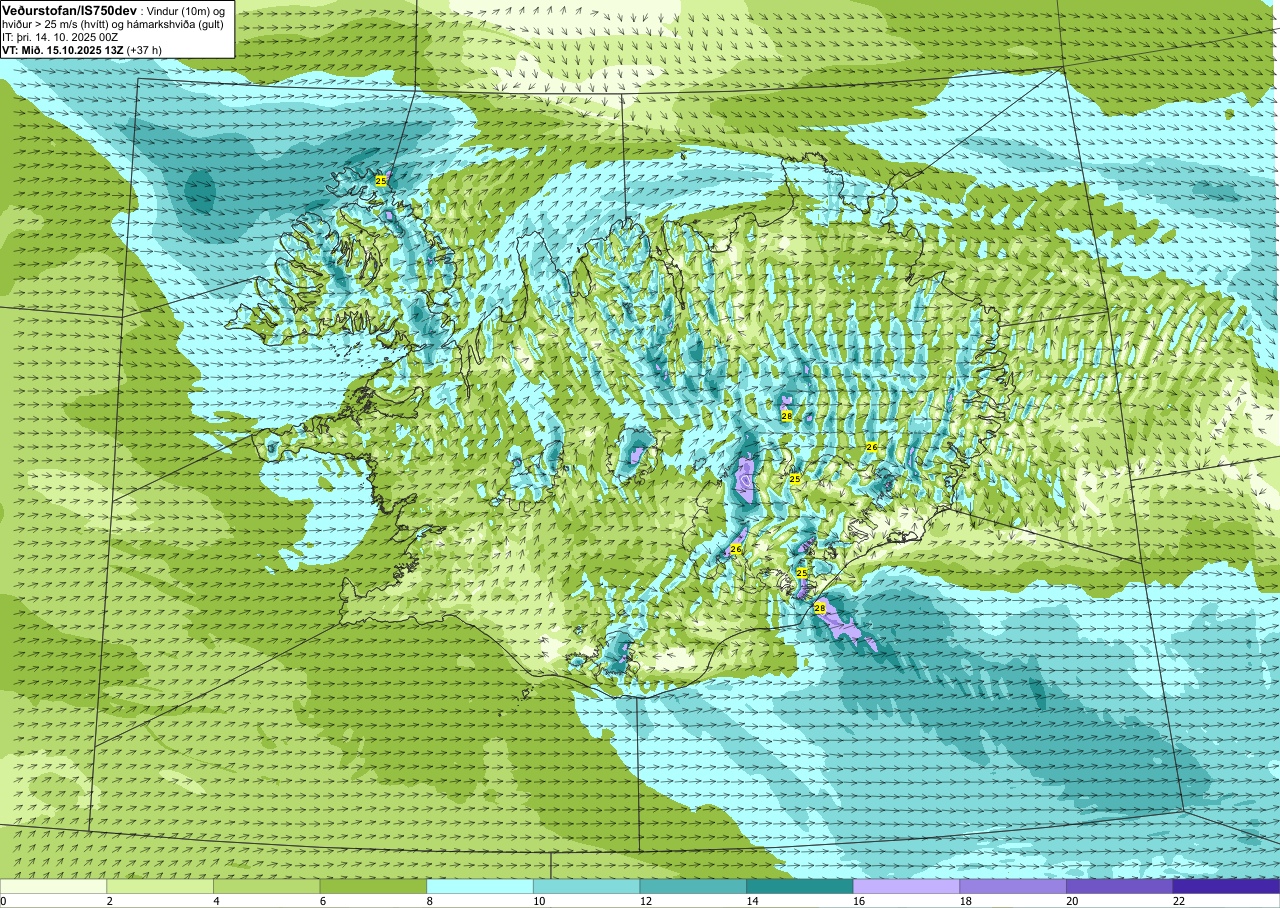
Task: Pick the aqua 10–12 legend swatch
Action: click(586, 886)
